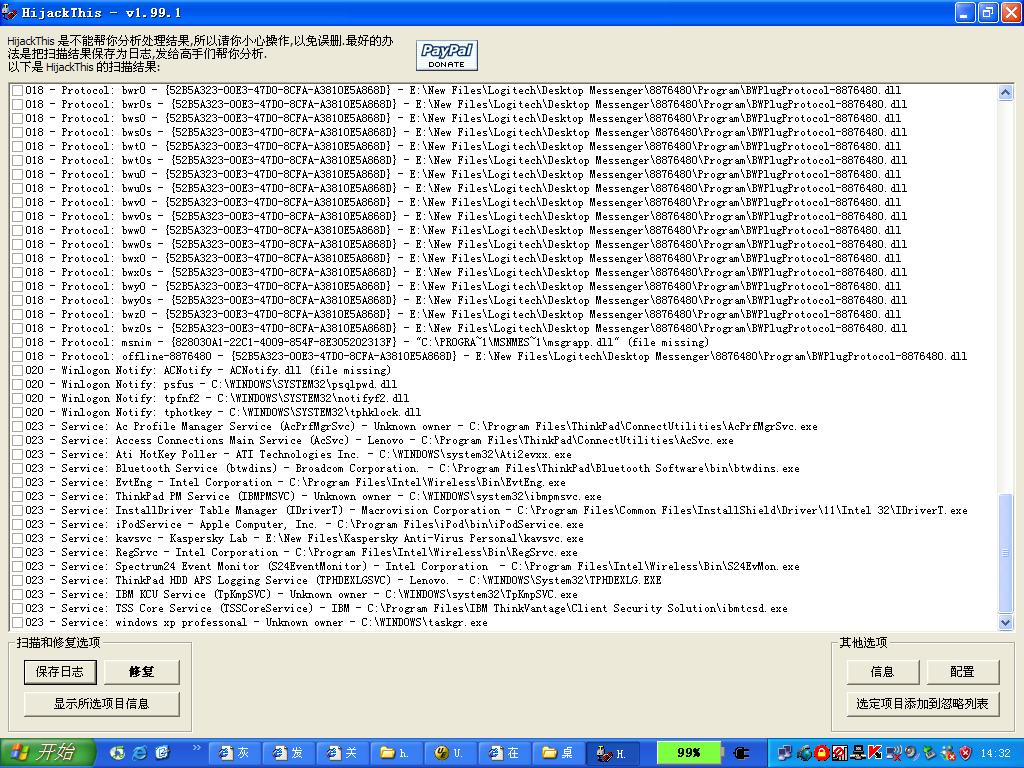Open the taskbar folder window labeled h.
Viewport: 1024px width, 768px height.
pyautogui.click(x=396, y=753)
